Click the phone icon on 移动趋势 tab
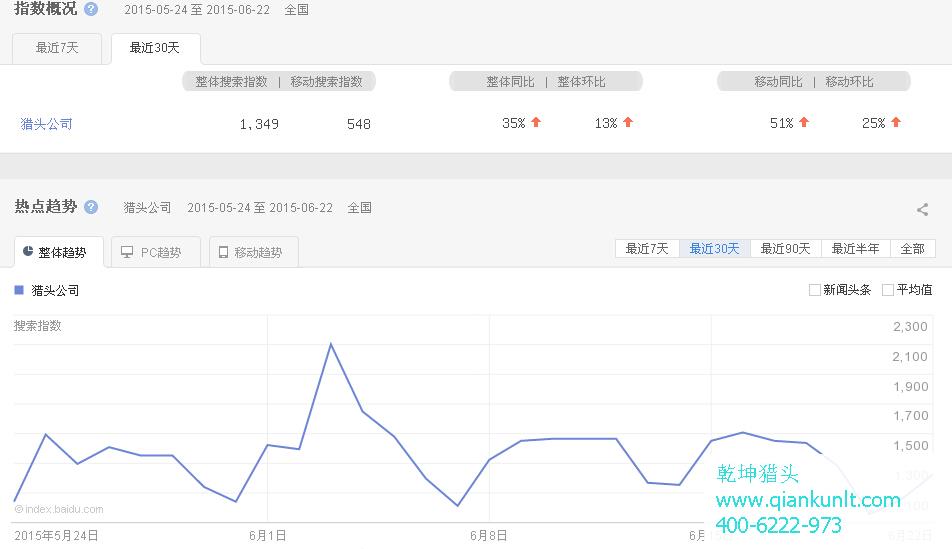The width and height of the screenshot is (952, 549). point(223,253)
